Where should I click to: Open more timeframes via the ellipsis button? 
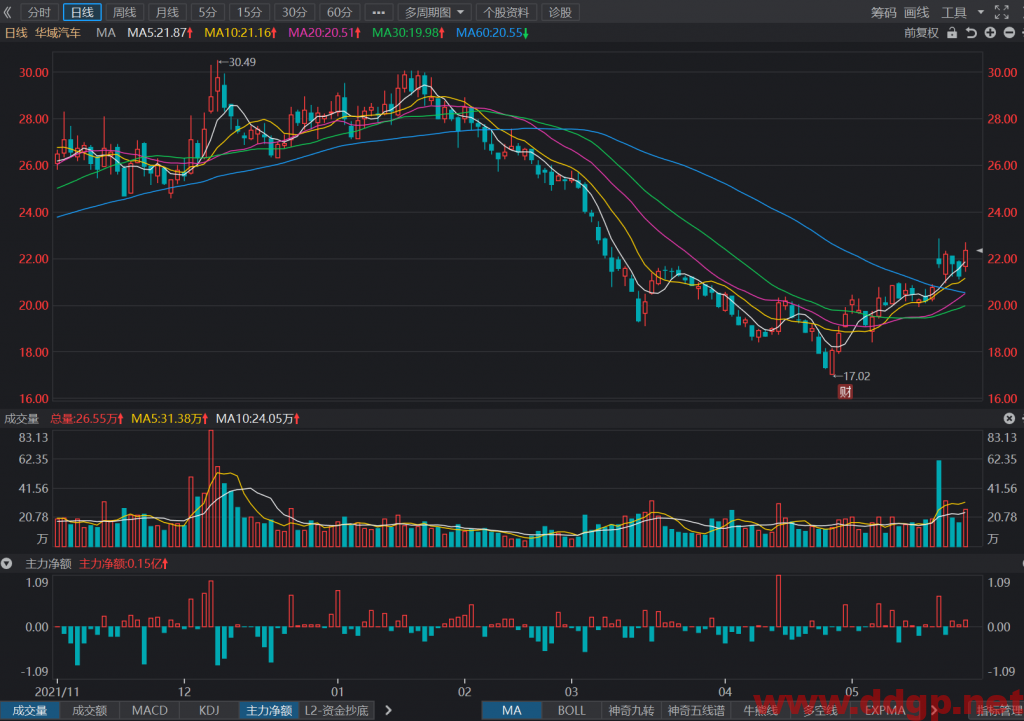click(379, 12)
